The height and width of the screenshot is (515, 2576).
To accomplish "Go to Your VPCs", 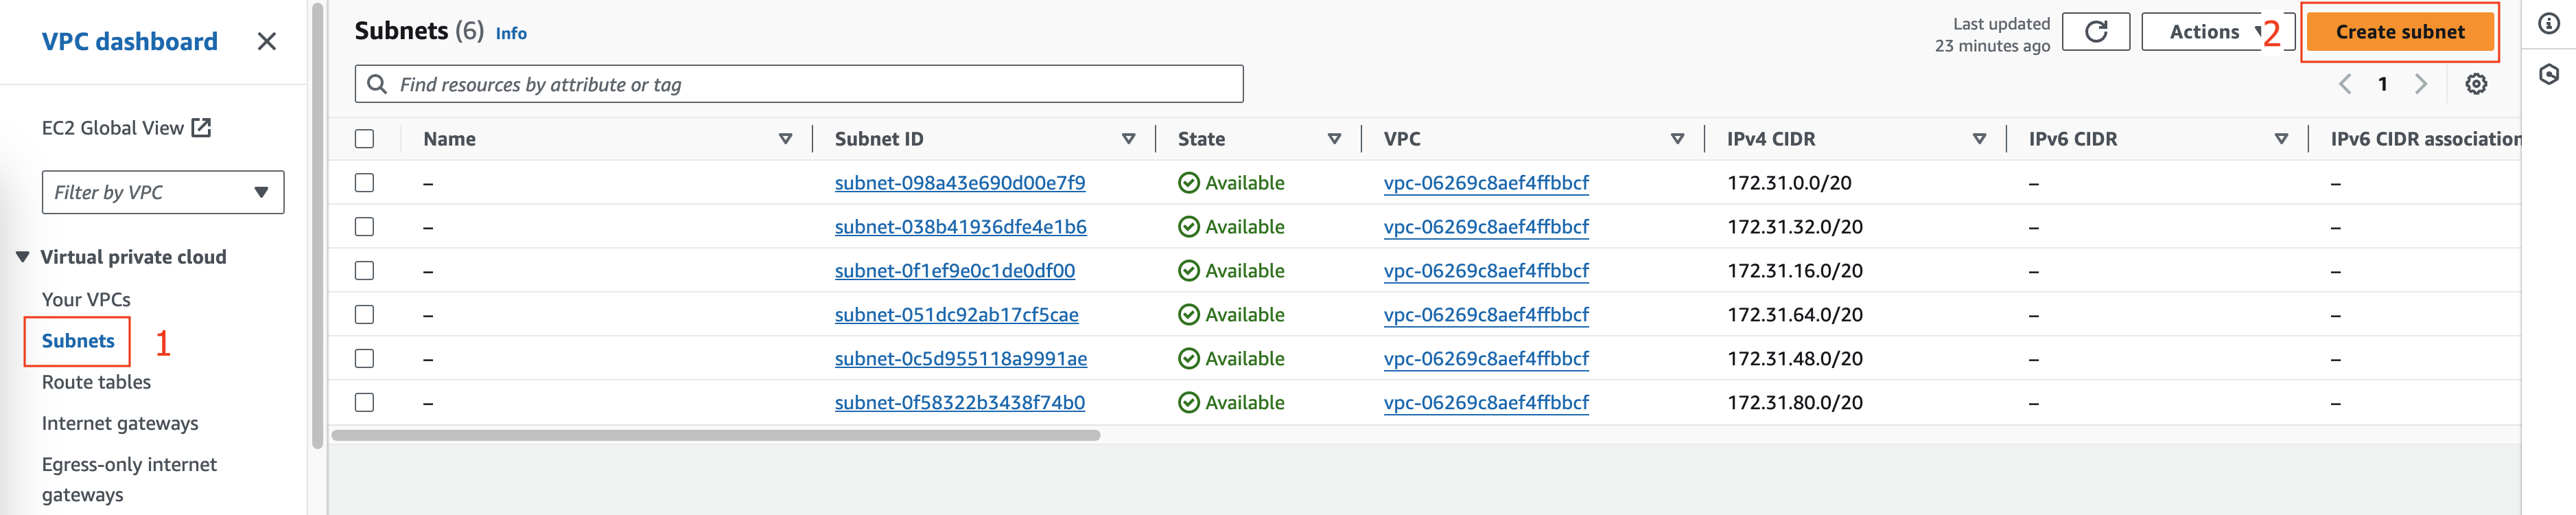I will pos(86,299).
